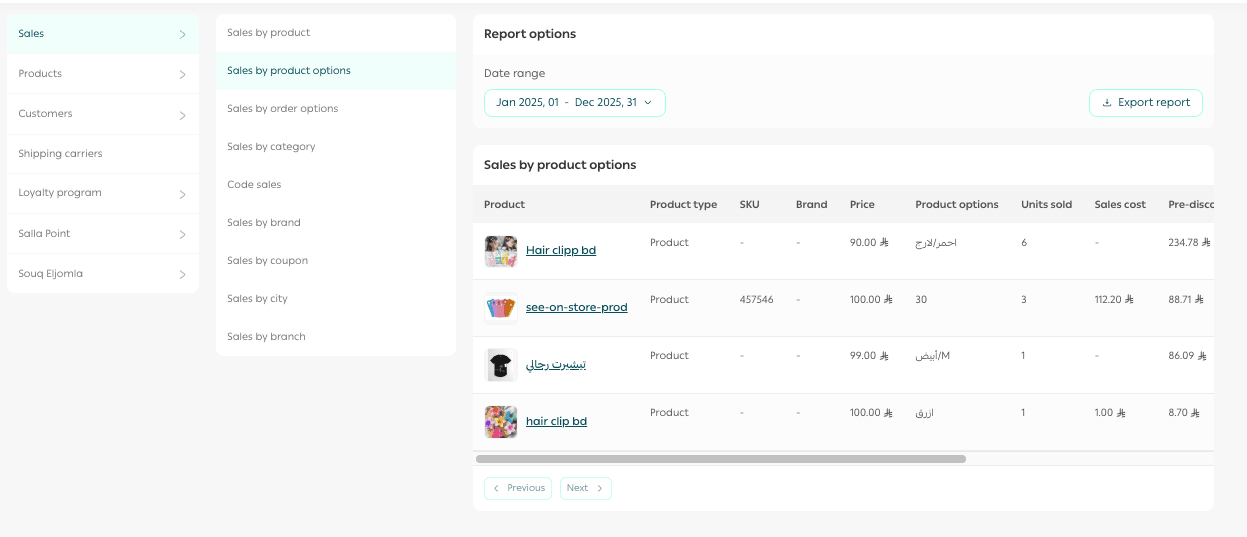Click the horizontal table scrollbar
This screenshot has width=1247, height=537.
coord(720,459)
